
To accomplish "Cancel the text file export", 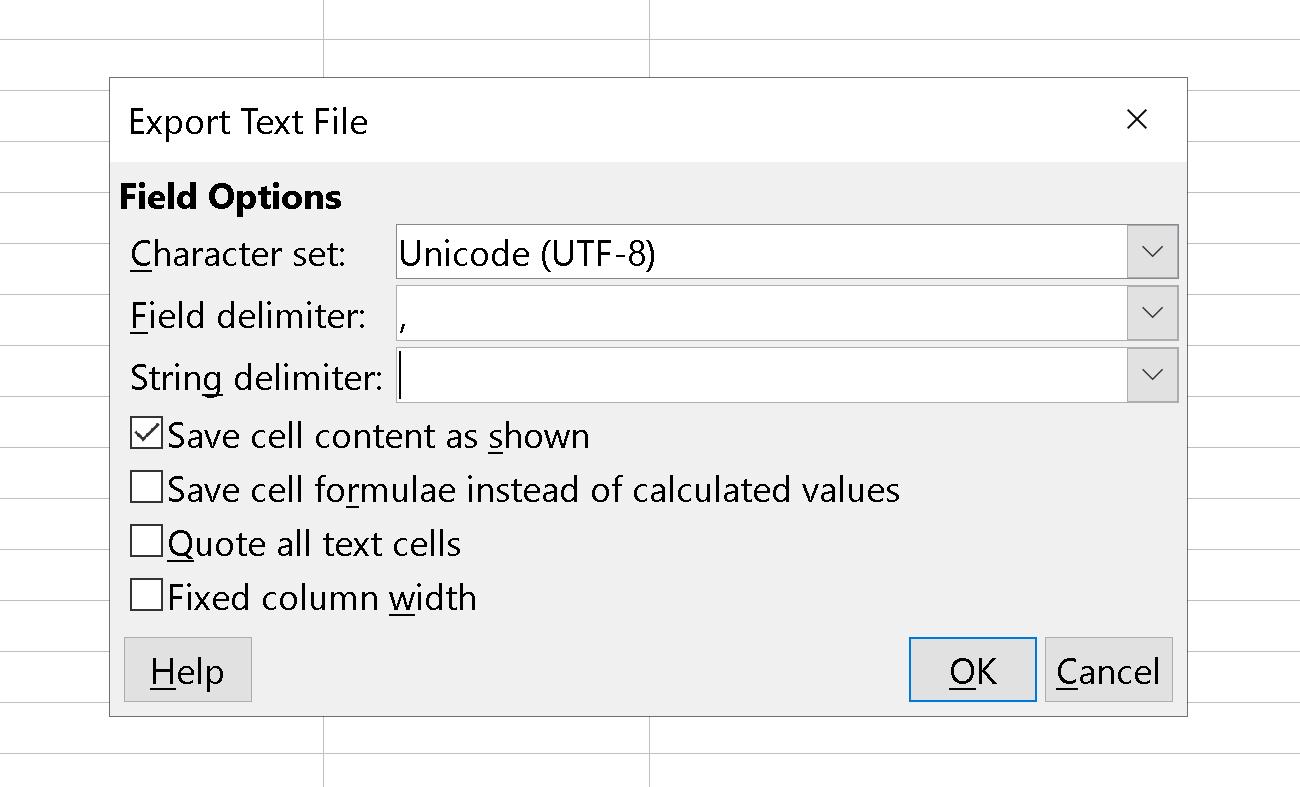I will (x=1108, y=670).
